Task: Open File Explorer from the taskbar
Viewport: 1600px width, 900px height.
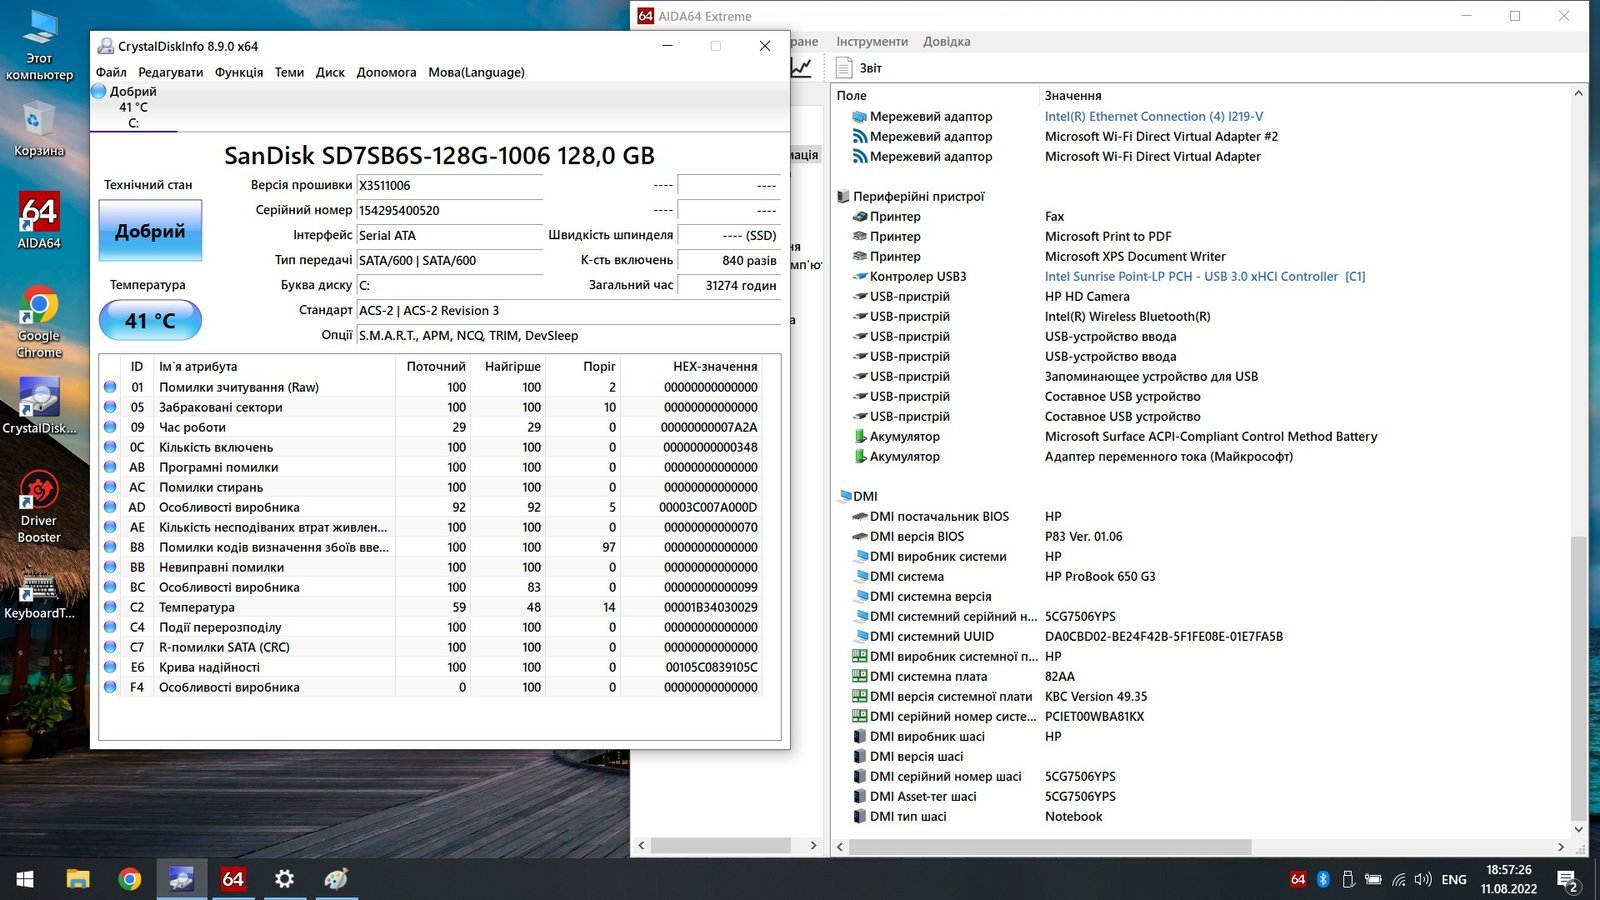Action: click(78, 879)
